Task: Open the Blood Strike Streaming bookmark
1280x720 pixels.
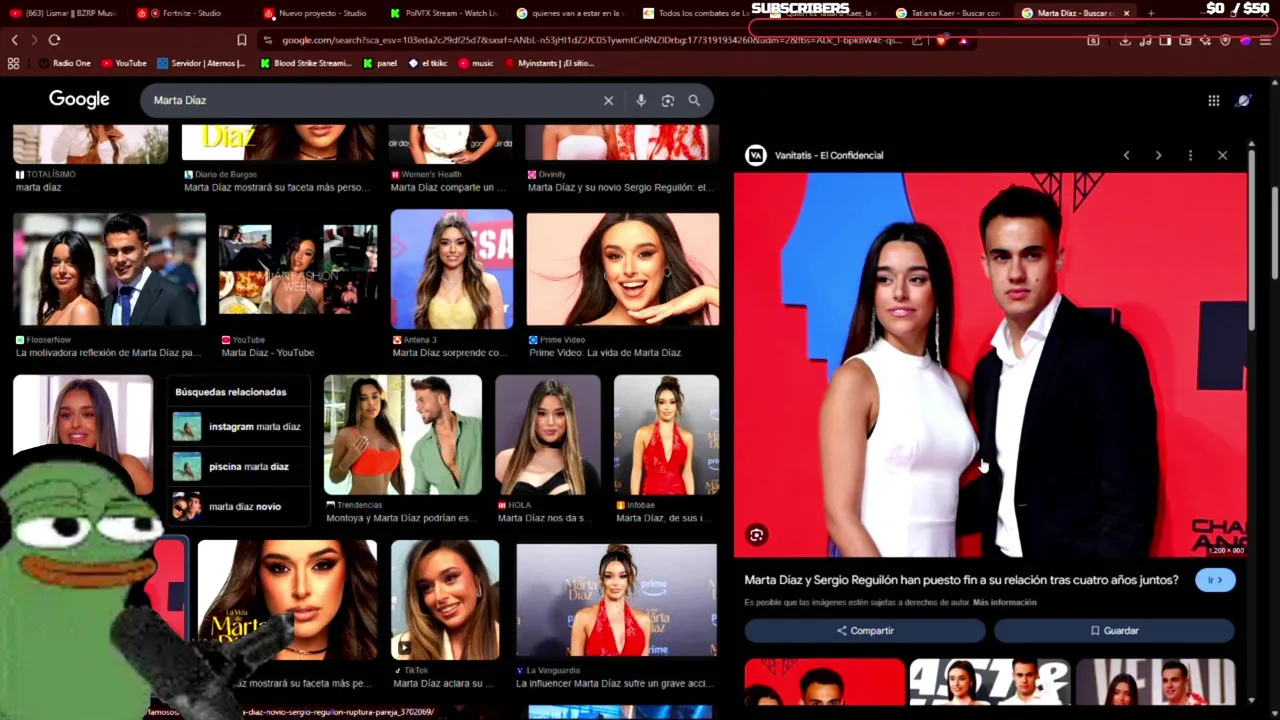Action: point(305,63)
